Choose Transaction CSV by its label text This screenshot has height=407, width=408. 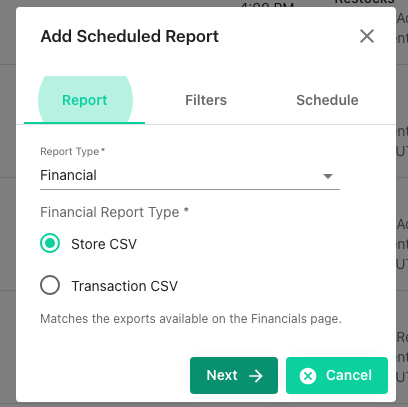tap(124, 286)
